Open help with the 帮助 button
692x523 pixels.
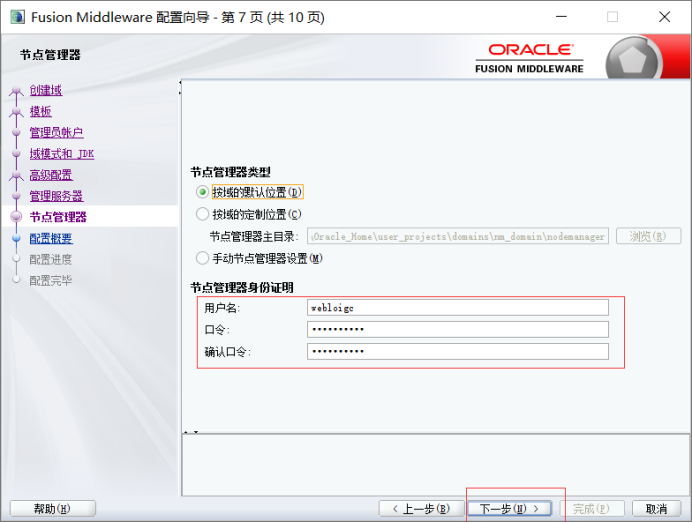[x=52, y=509]
